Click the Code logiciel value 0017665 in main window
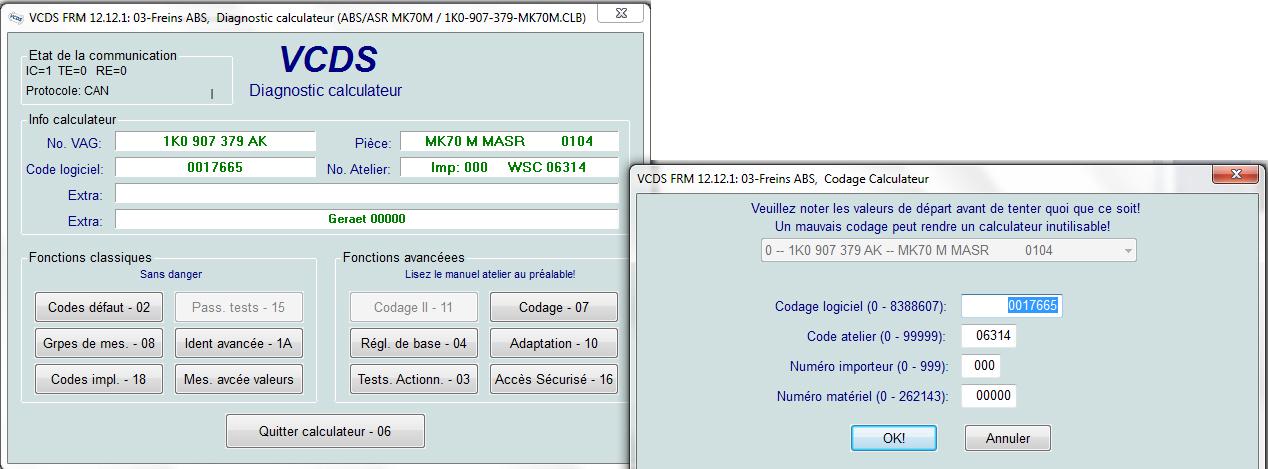 [x=215, y=167]
